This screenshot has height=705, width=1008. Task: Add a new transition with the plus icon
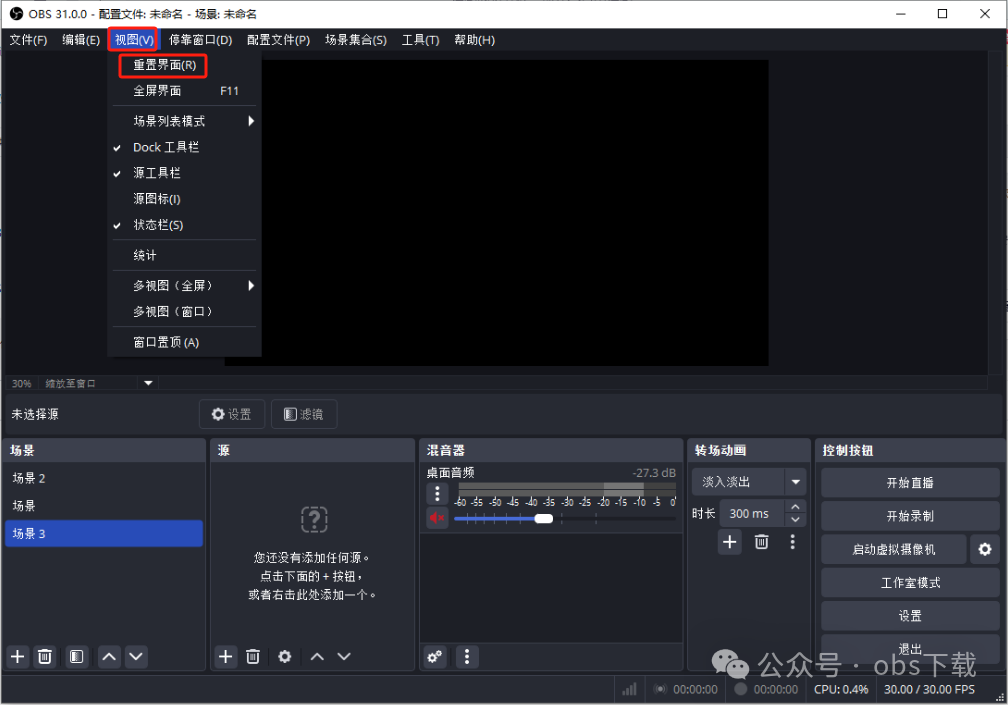tap(729, 542)
